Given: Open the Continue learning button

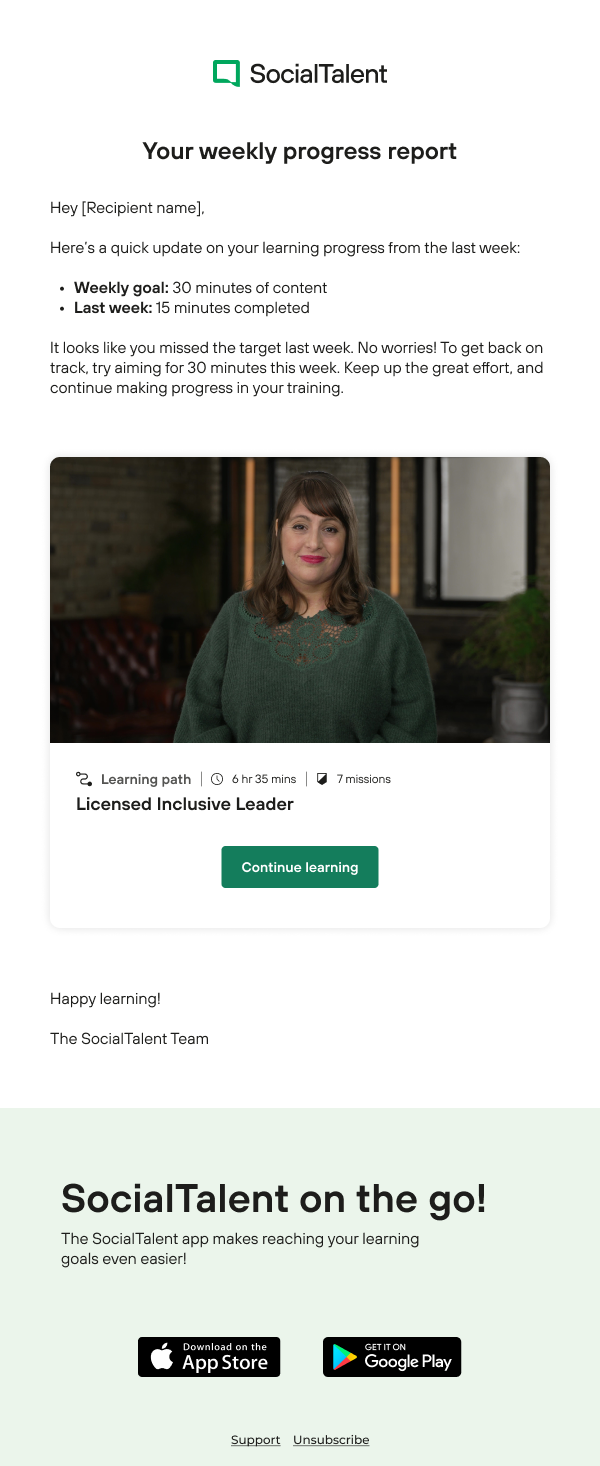Looking at the screenshot, I should pos(300,867).
